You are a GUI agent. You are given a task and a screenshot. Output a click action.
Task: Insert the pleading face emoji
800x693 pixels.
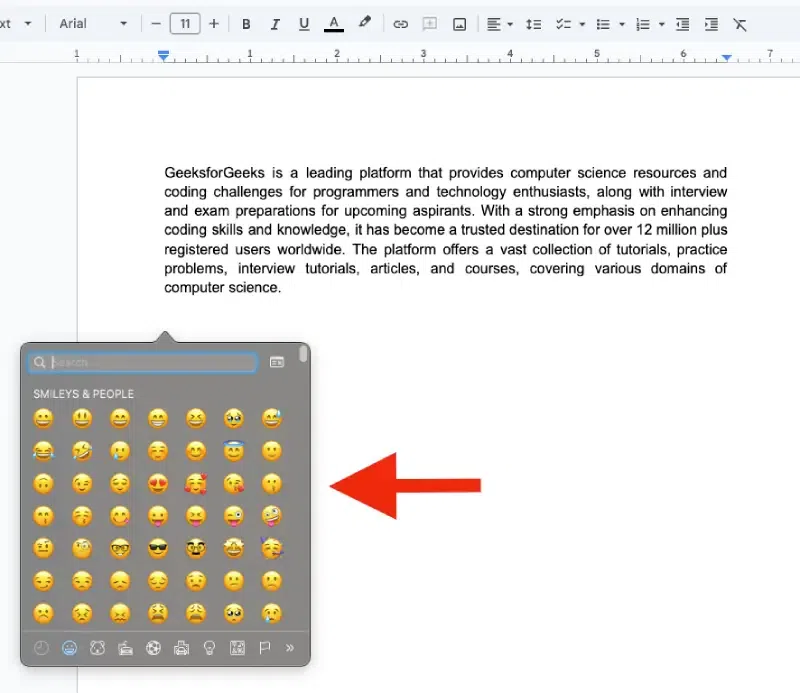(234, 613)
